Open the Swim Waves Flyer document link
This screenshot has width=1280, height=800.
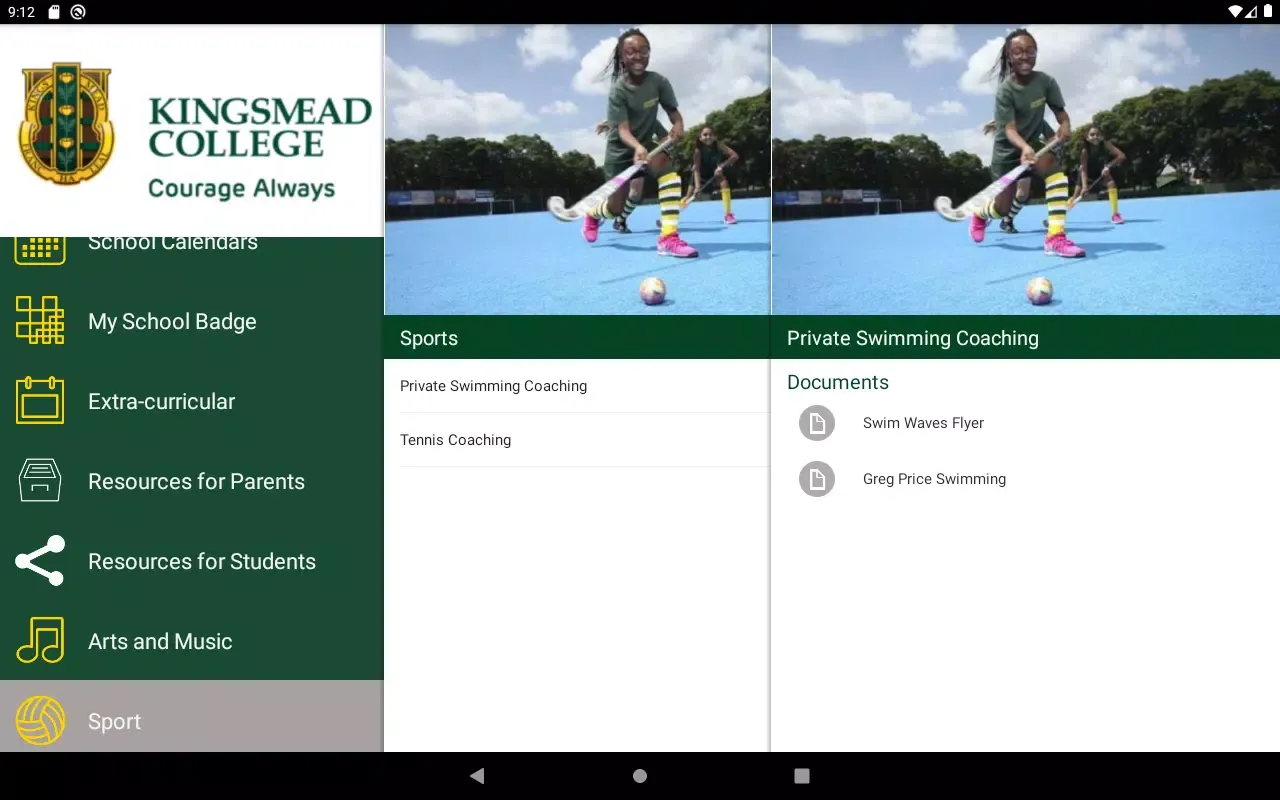click(923, 423)
